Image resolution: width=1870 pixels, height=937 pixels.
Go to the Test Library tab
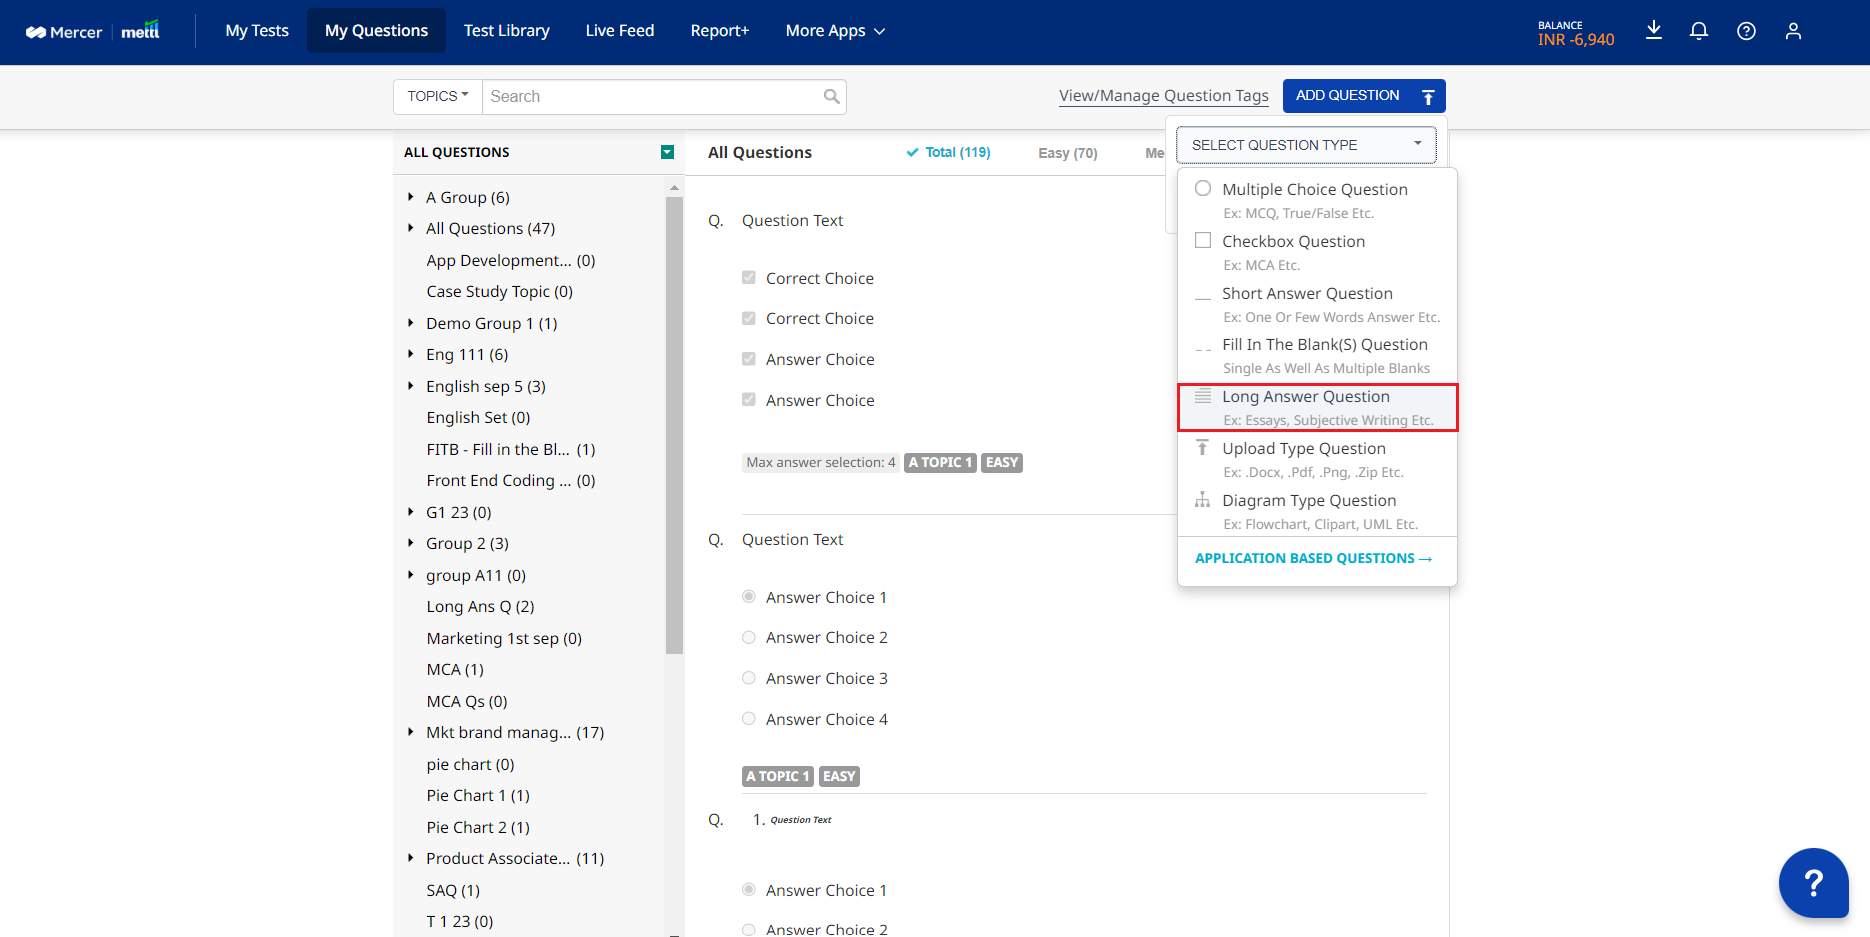click(506, 31)
